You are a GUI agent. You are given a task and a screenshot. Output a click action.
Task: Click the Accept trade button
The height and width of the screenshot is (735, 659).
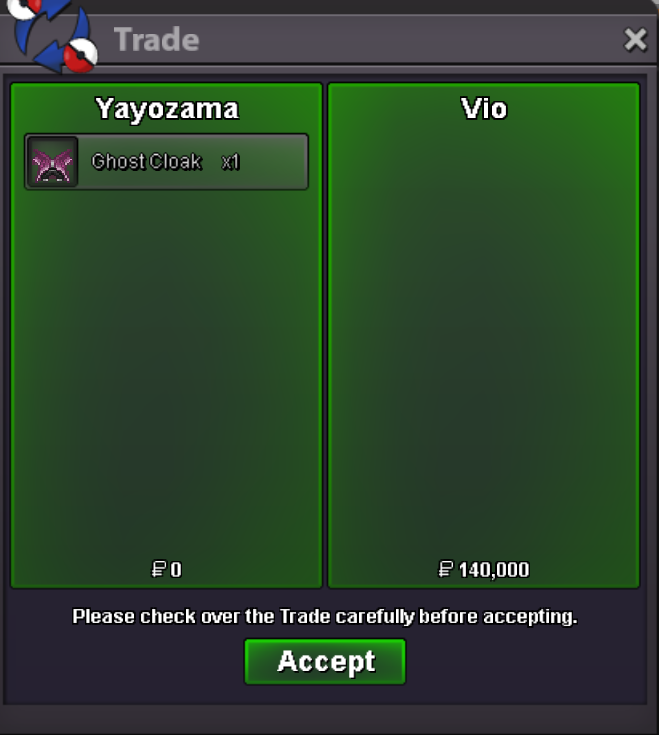325,661
